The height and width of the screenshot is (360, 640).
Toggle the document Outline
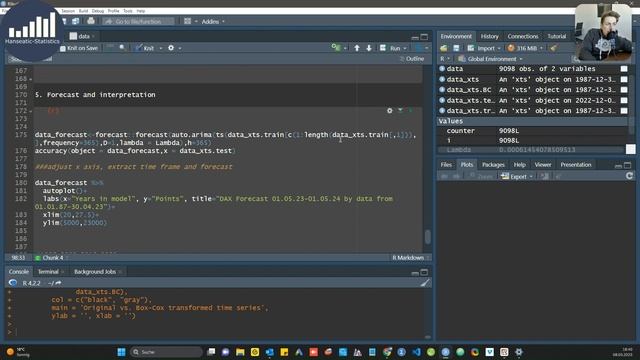pyautogui.click(x=412, y=59)
